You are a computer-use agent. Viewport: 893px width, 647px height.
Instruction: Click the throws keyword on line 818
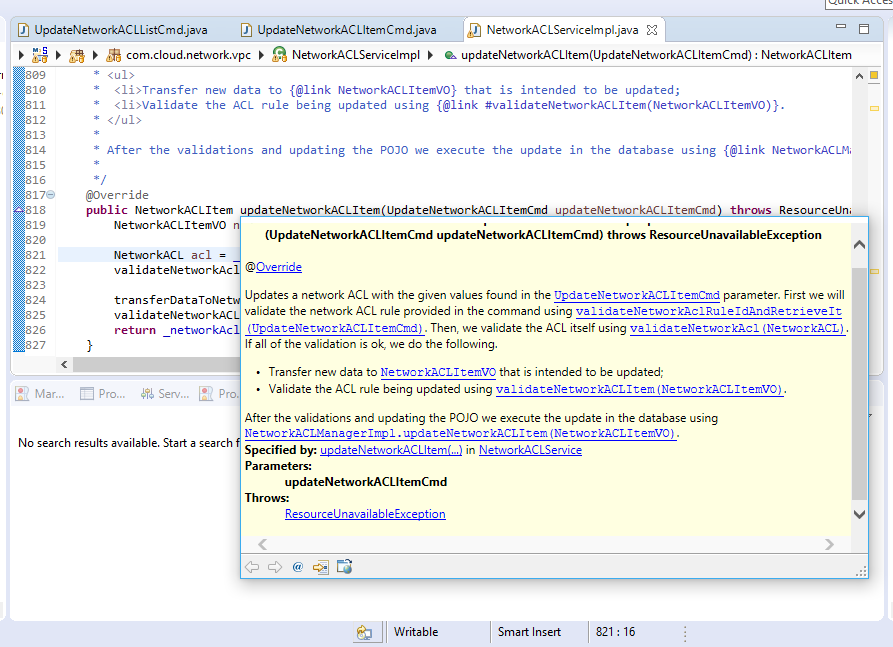[x=751, y=210]
